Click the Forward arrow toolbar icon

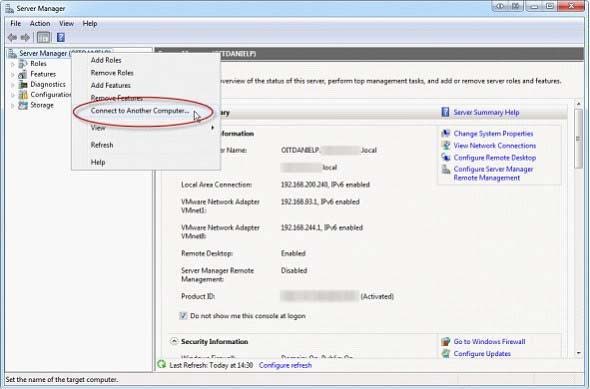(25, 38)
